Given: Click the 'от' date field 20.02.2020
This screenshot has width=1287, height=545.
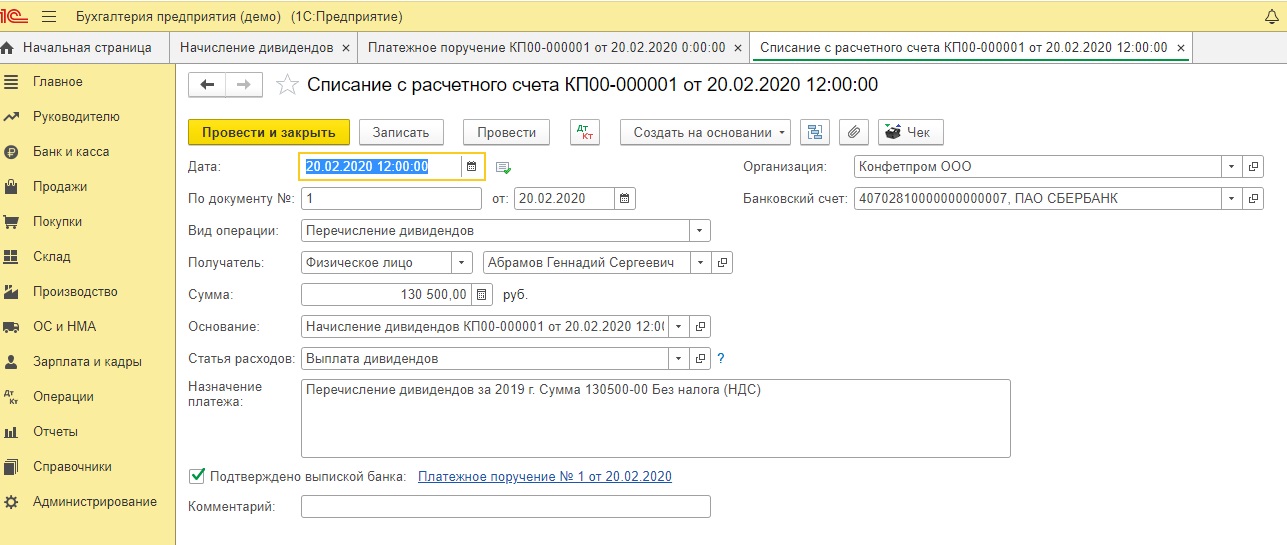Looking at the screenshot, I should 564,199.
